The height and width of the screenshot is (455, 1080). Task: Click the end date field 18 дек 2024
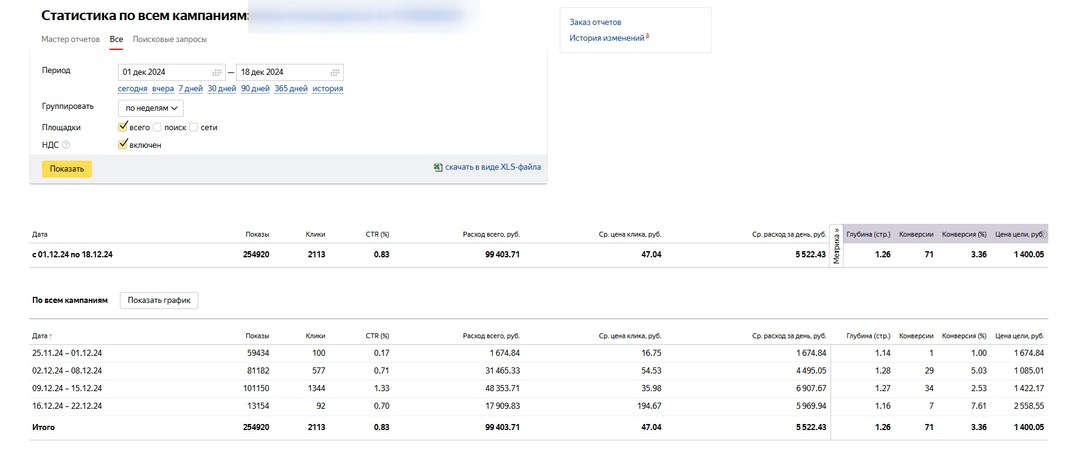(290, 72)
